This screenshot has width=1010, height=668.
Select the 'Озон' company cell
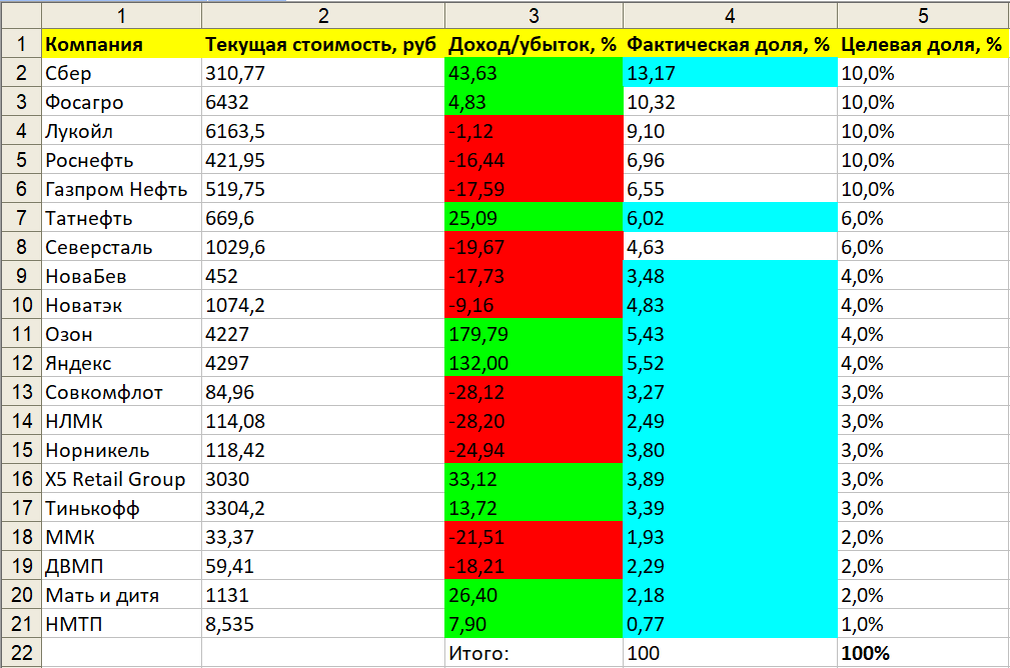click(x=121, y=334)
